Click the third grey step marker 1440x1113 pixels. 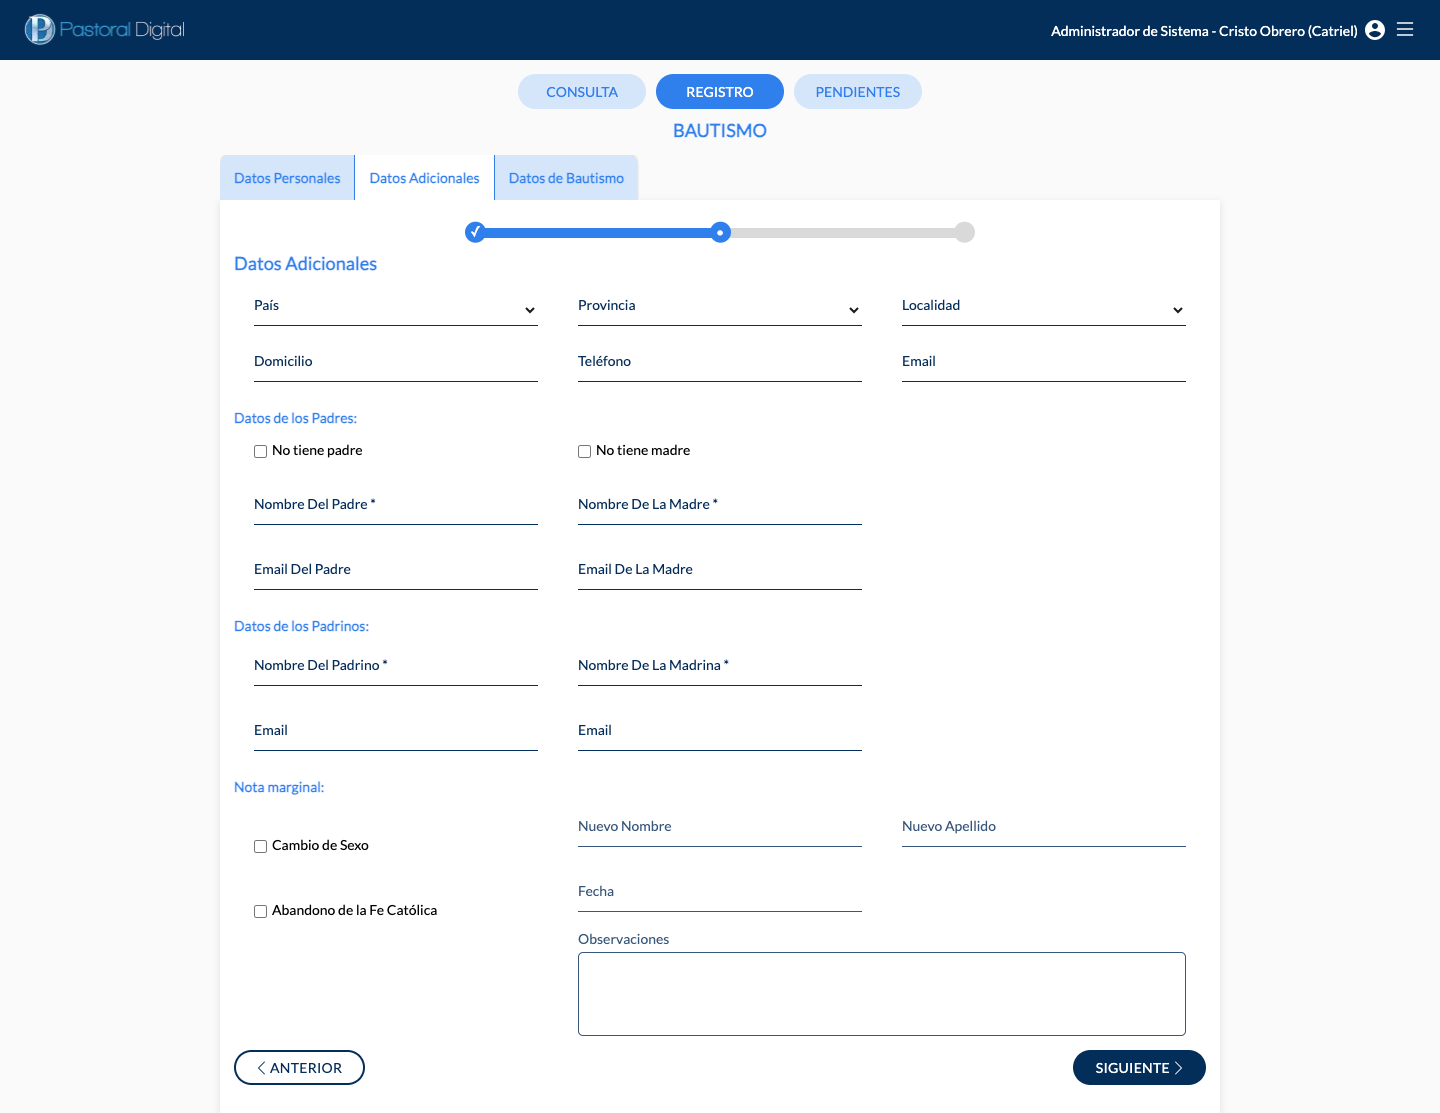(964, 232)
